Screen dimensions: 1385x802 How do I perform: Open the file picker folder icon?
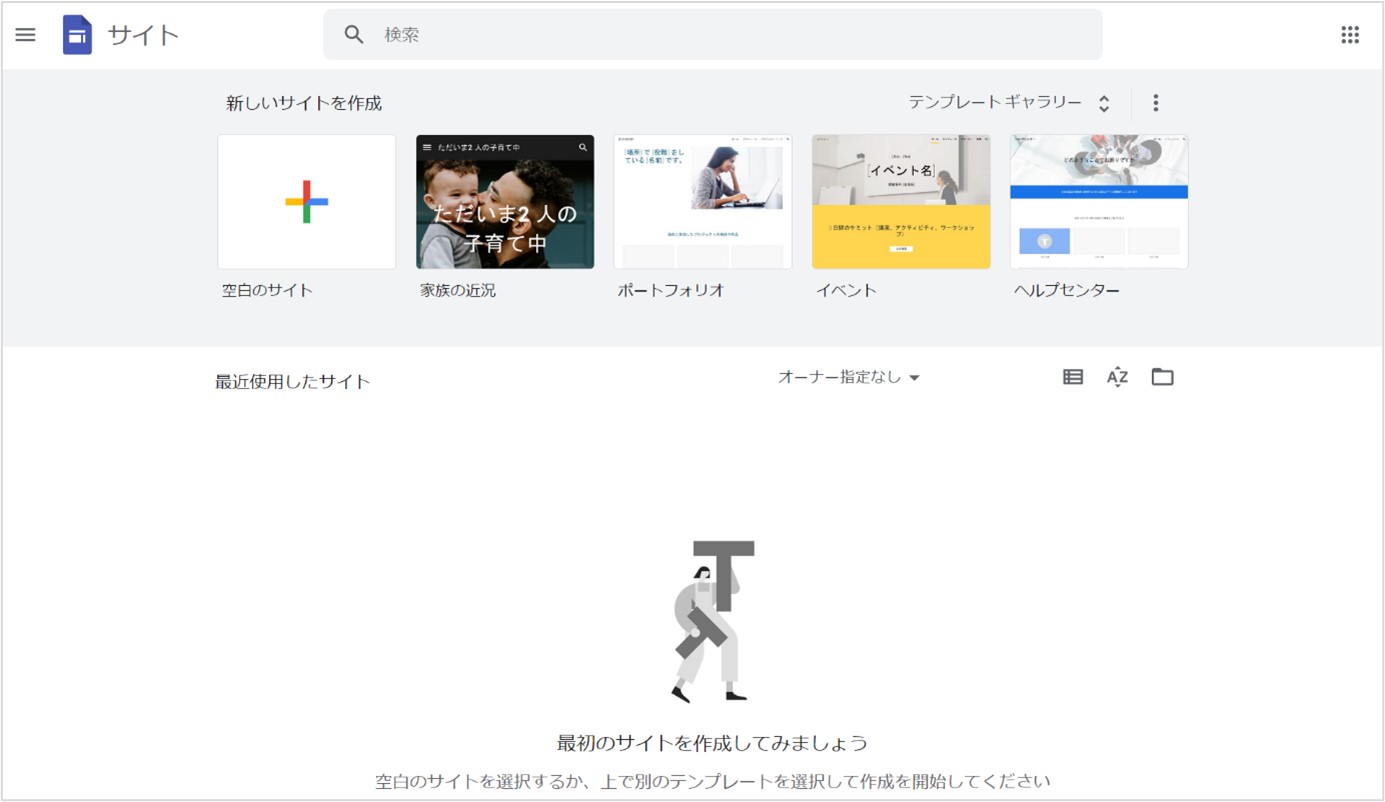coord(1162,377)
